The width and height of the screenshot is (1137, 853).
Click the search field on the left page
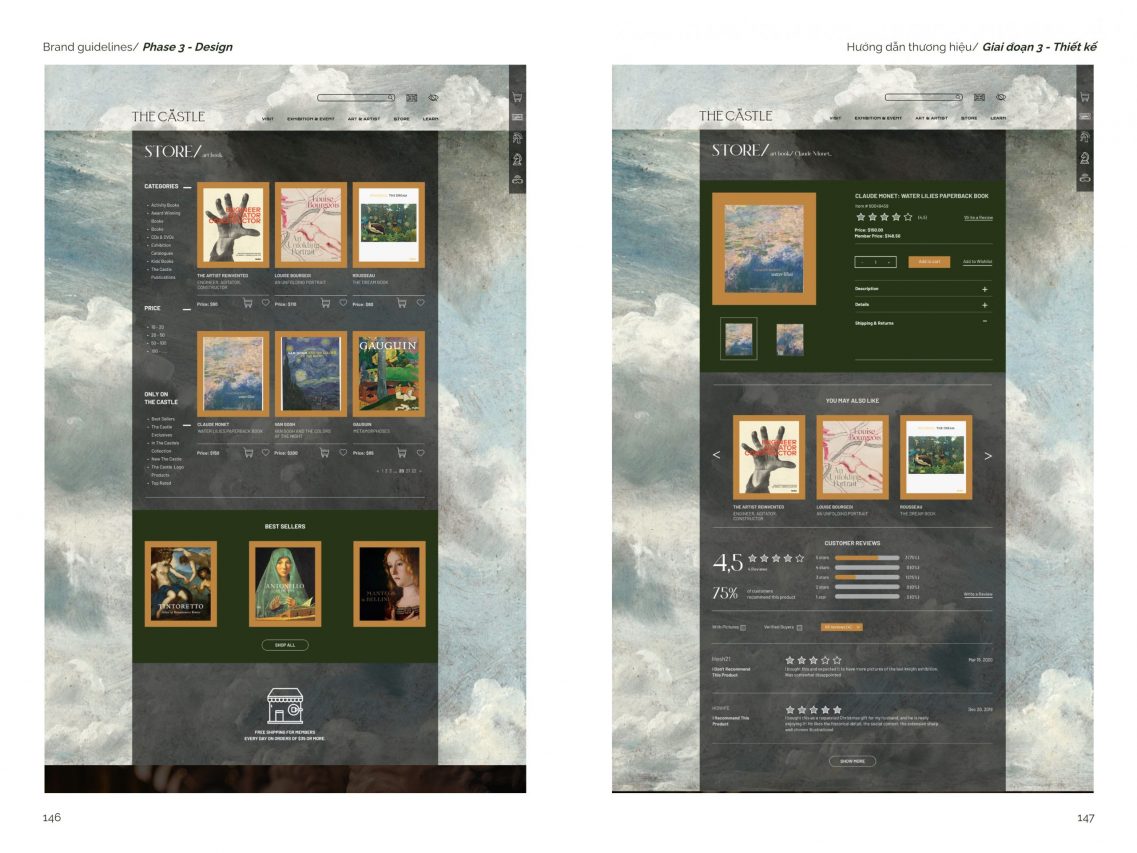pyautogui.click(x=356, y=98)
